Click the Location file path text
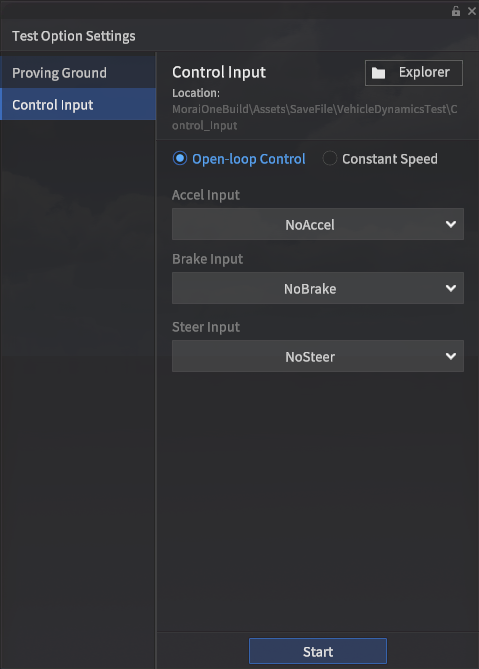 [x=314, y=117]
